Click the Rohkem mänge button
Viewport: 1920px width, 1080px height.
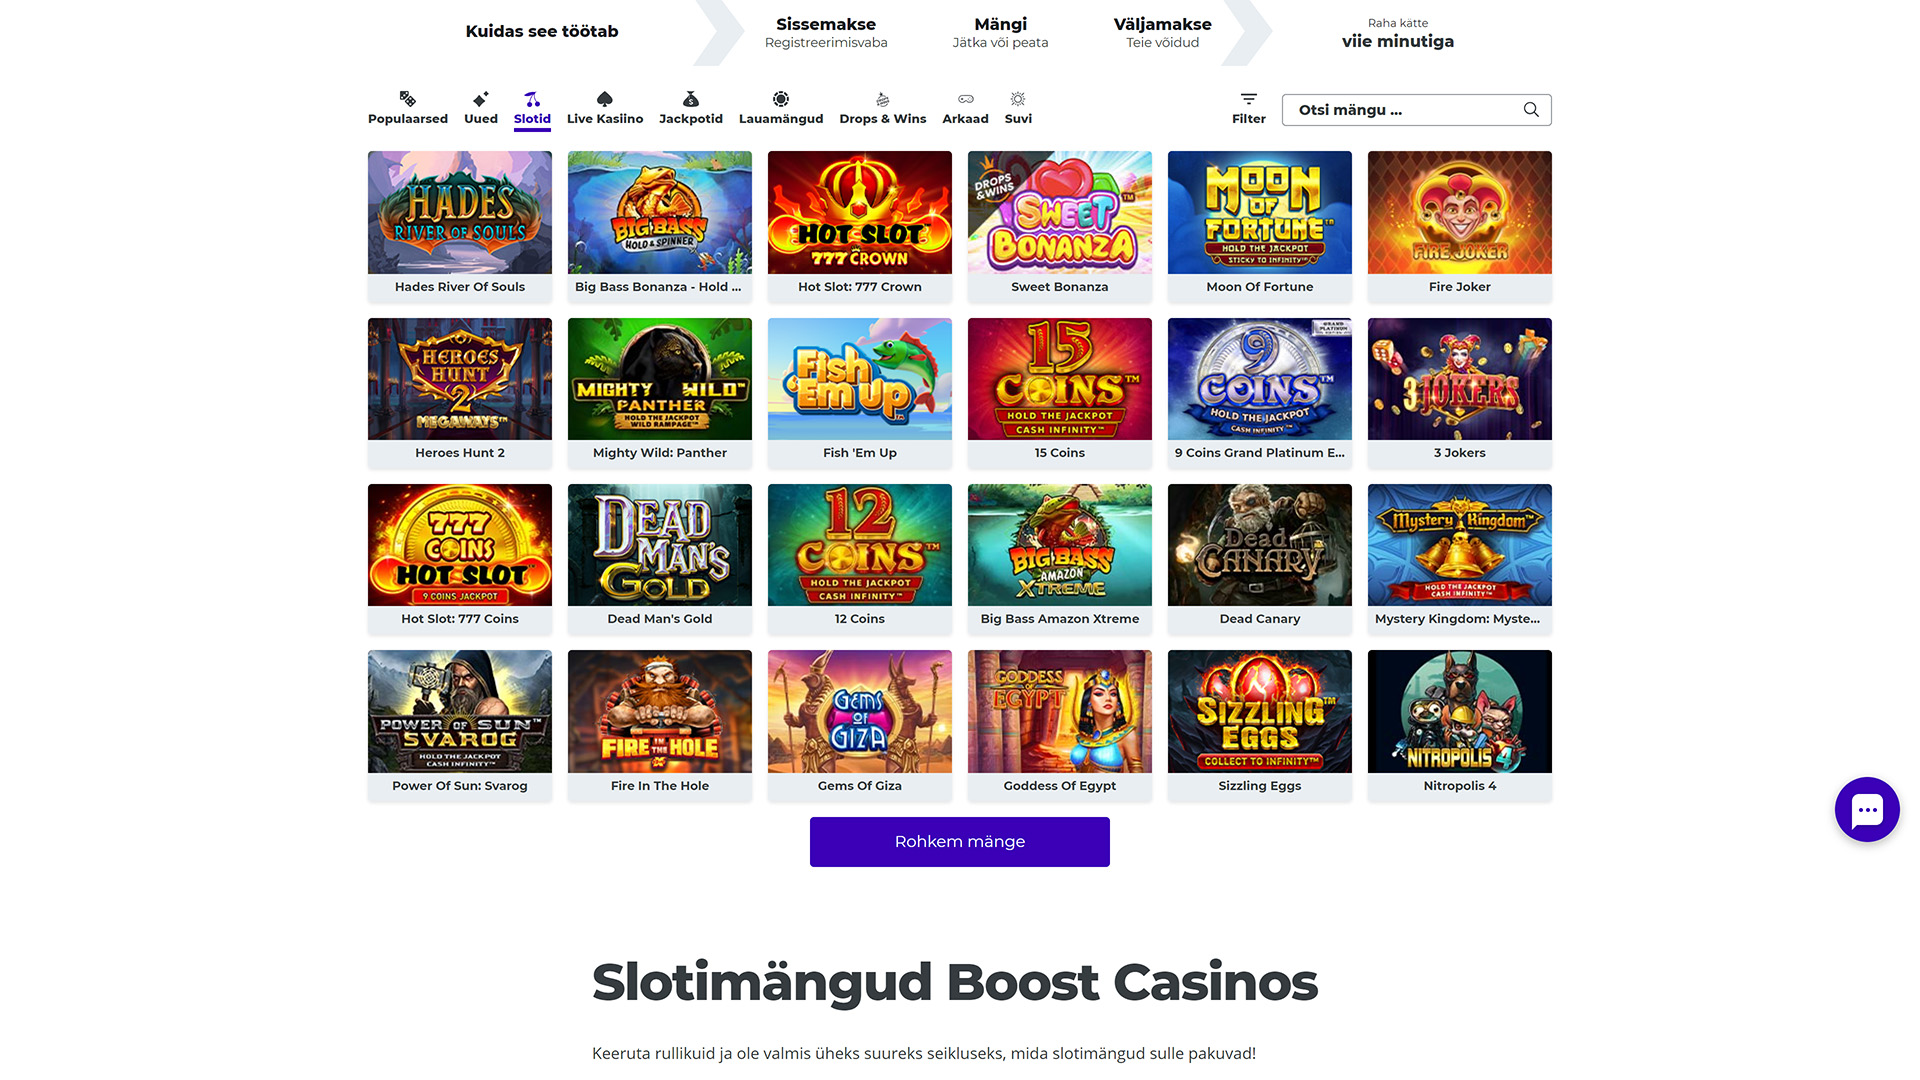point(960,842)
